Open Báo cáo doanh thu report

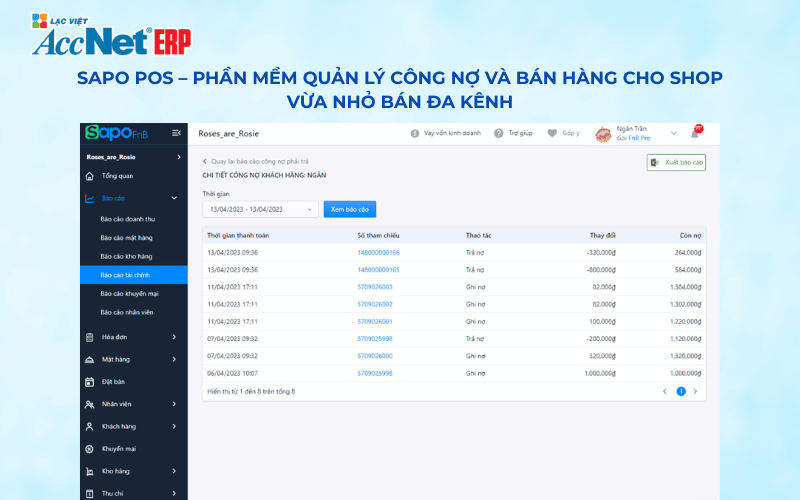[x=128, y=219]
